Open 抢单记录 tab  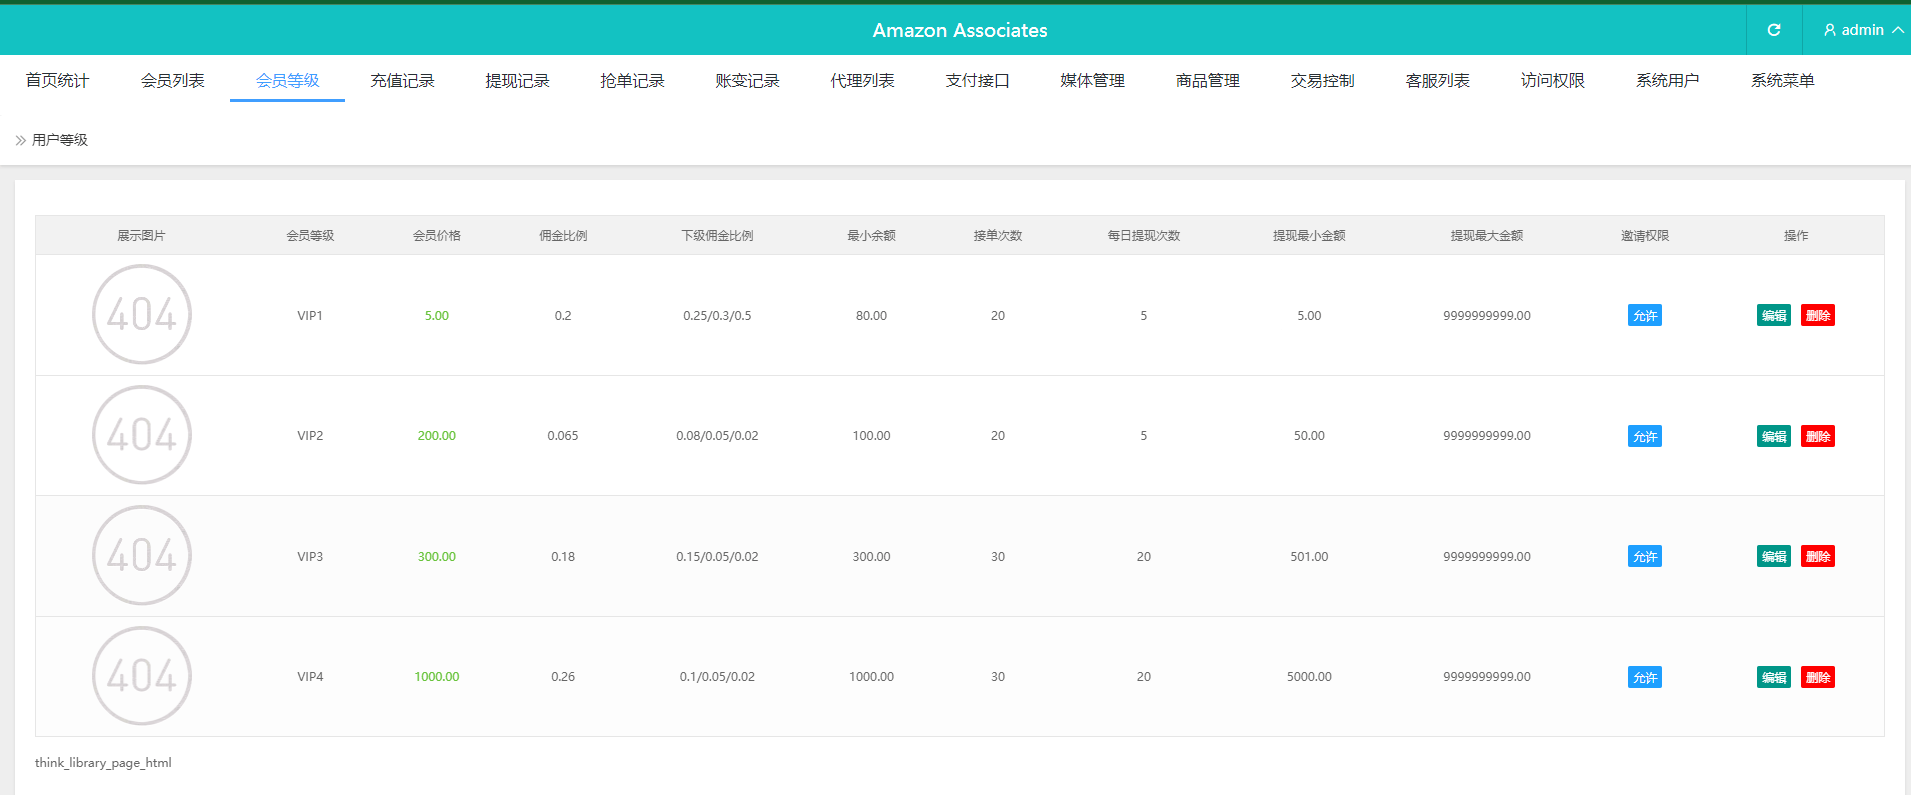point(632,80)
